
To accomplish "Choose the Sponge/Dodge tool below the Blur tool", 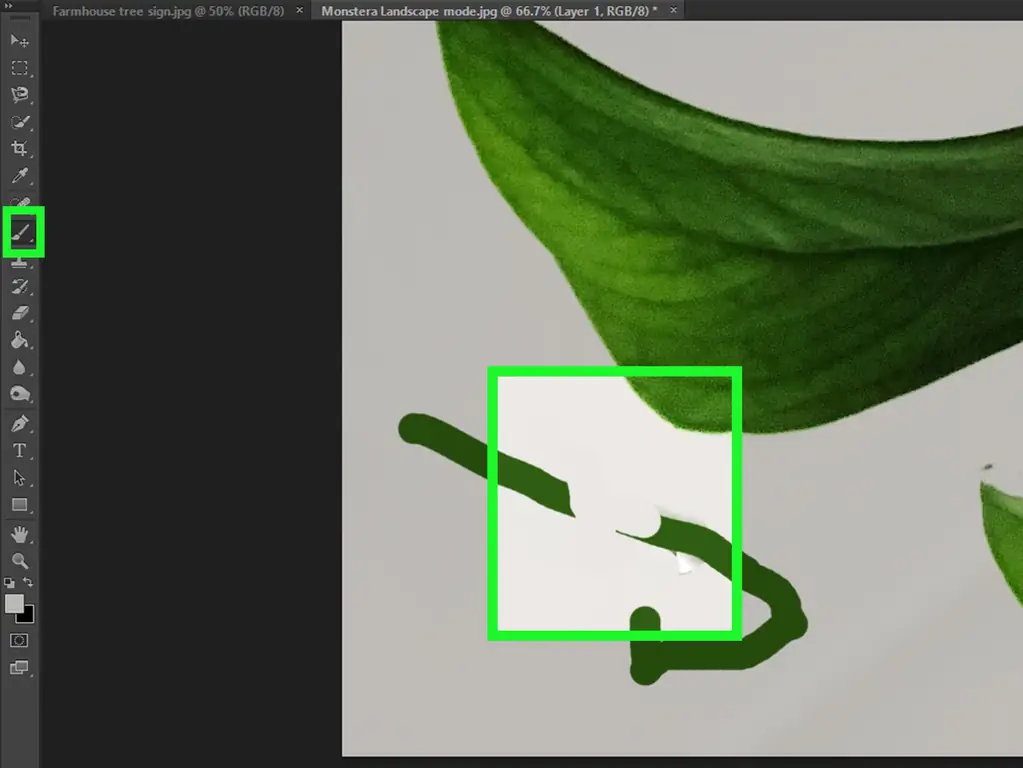I will [20, 394].
